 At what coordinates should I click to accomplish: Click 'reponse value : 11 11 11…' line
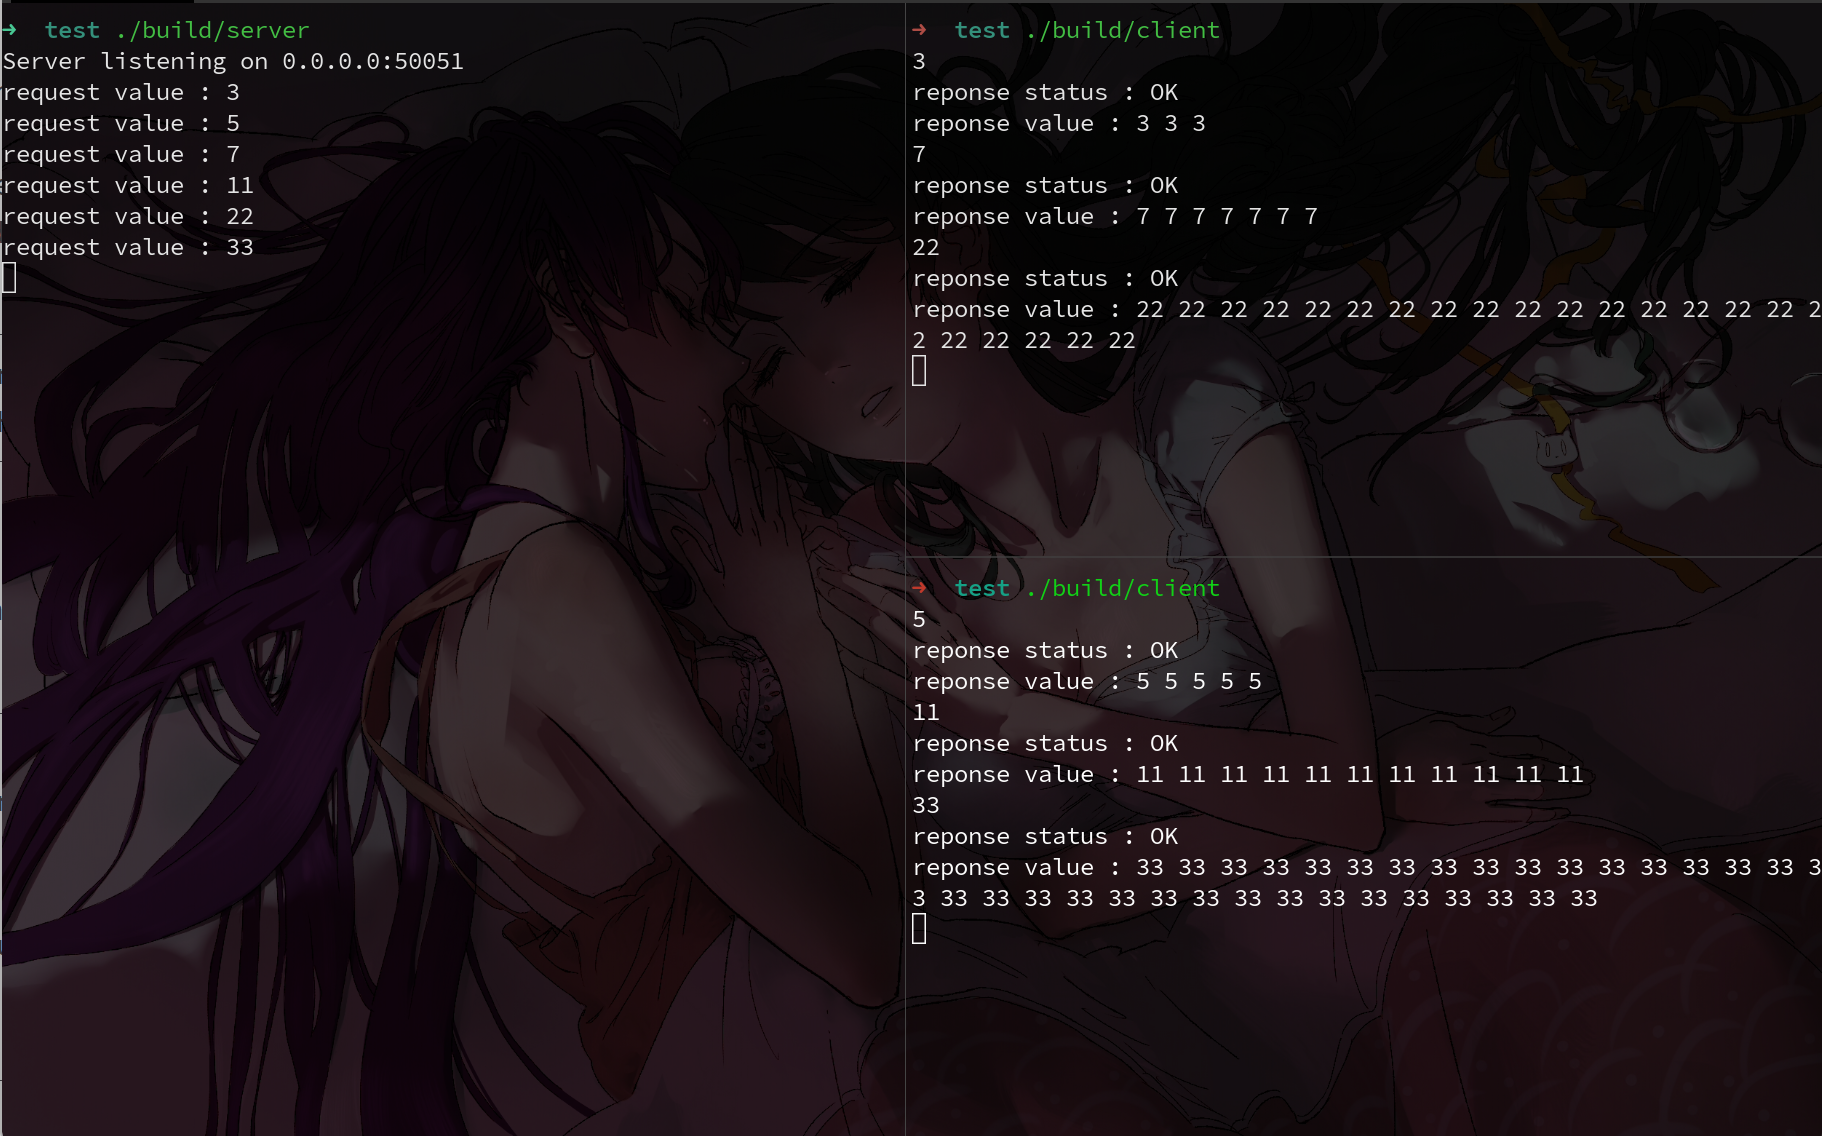point(1248,775)
